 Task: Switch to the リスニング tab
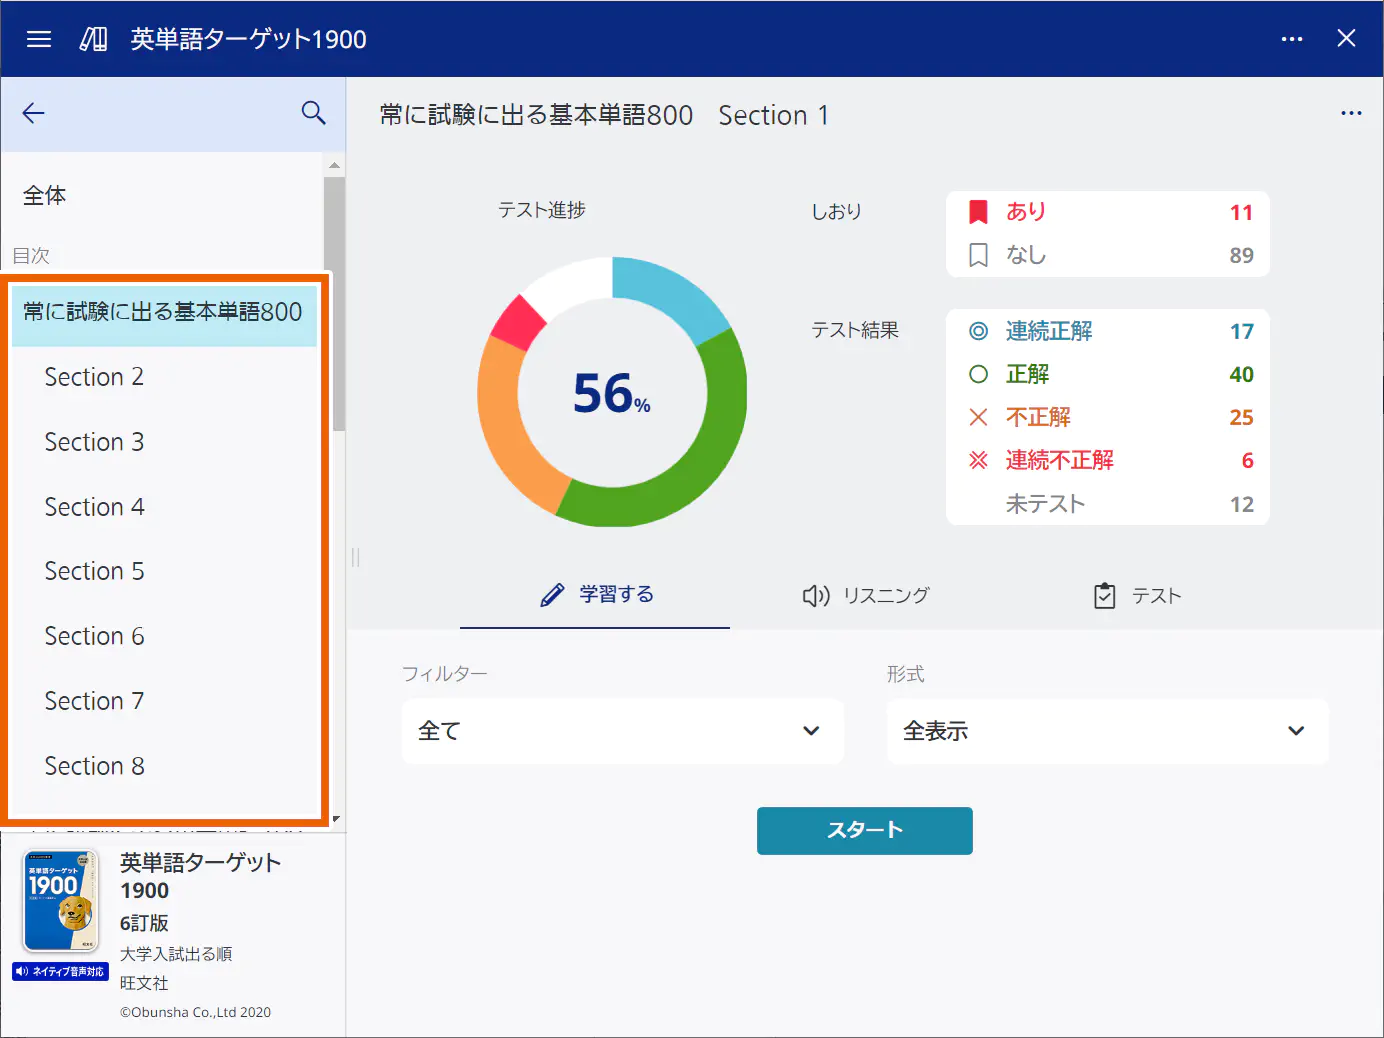[x=866, y=596]
